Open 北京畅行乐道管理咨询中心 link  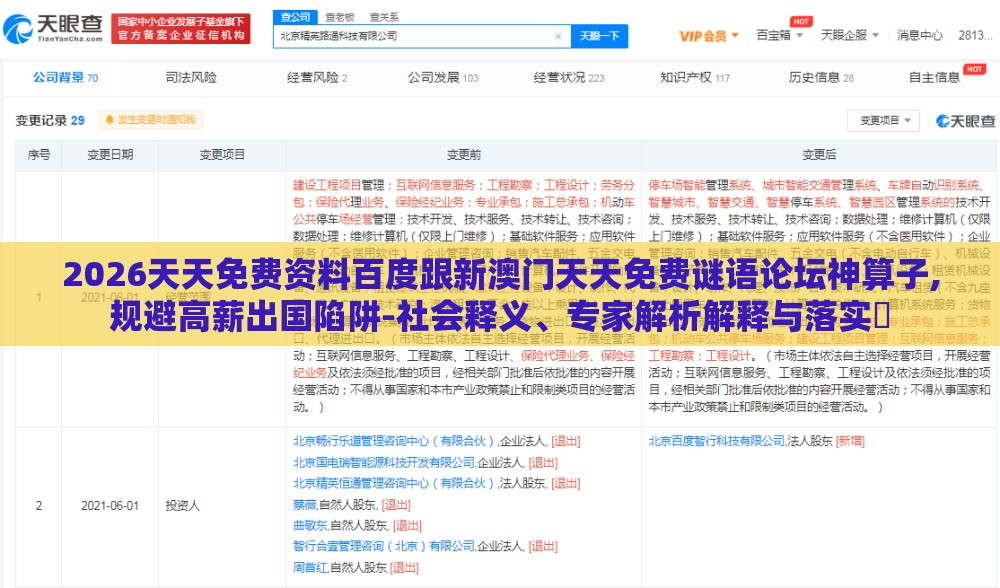393,441
